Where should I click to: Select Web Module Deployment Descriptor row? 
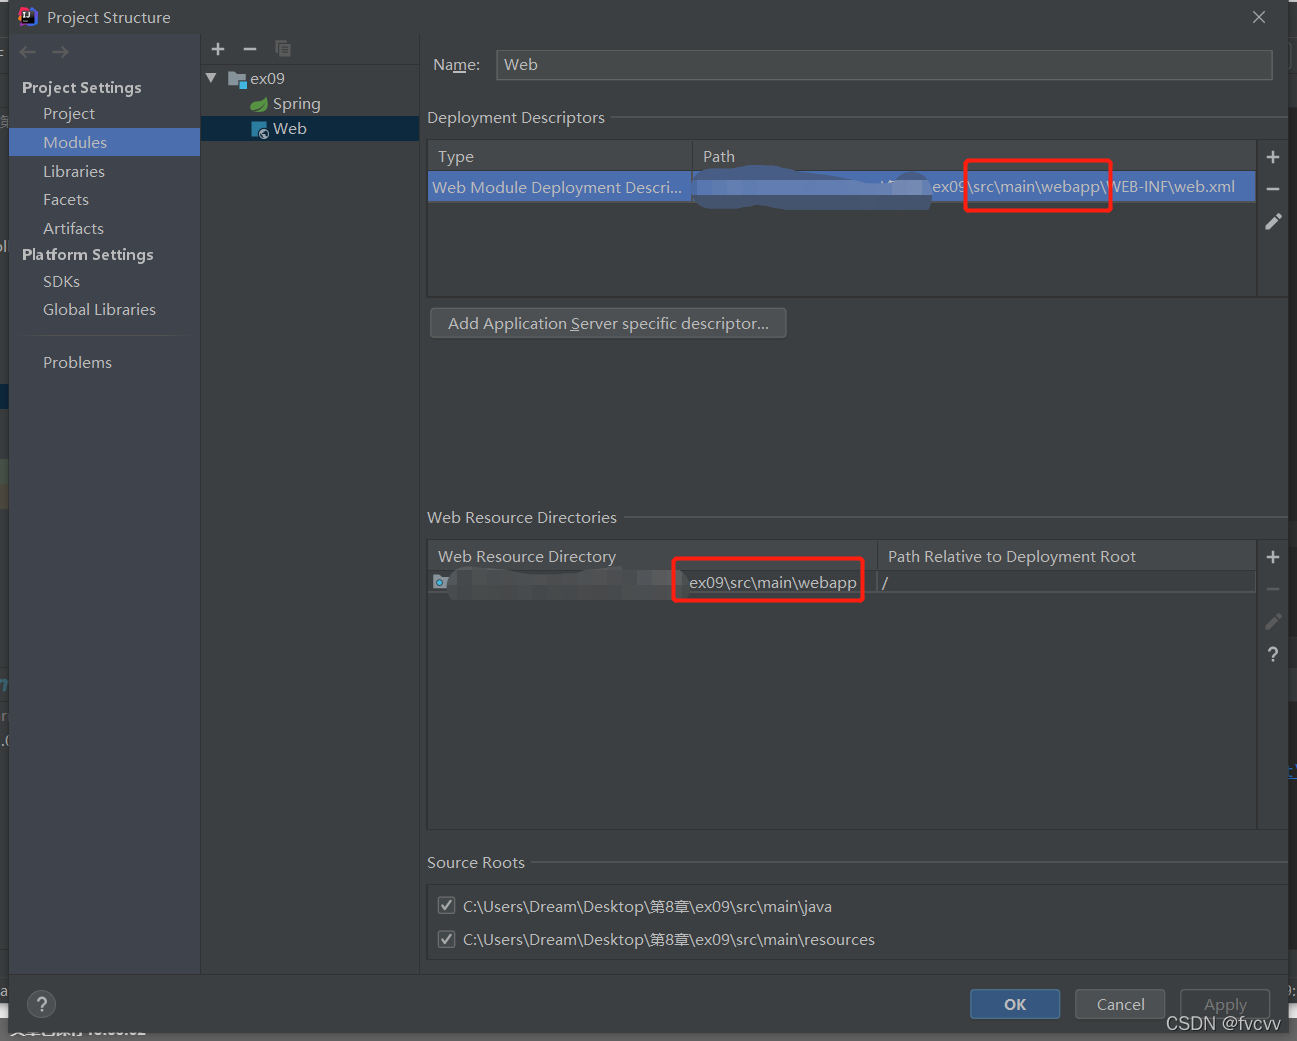click(841, 187)
